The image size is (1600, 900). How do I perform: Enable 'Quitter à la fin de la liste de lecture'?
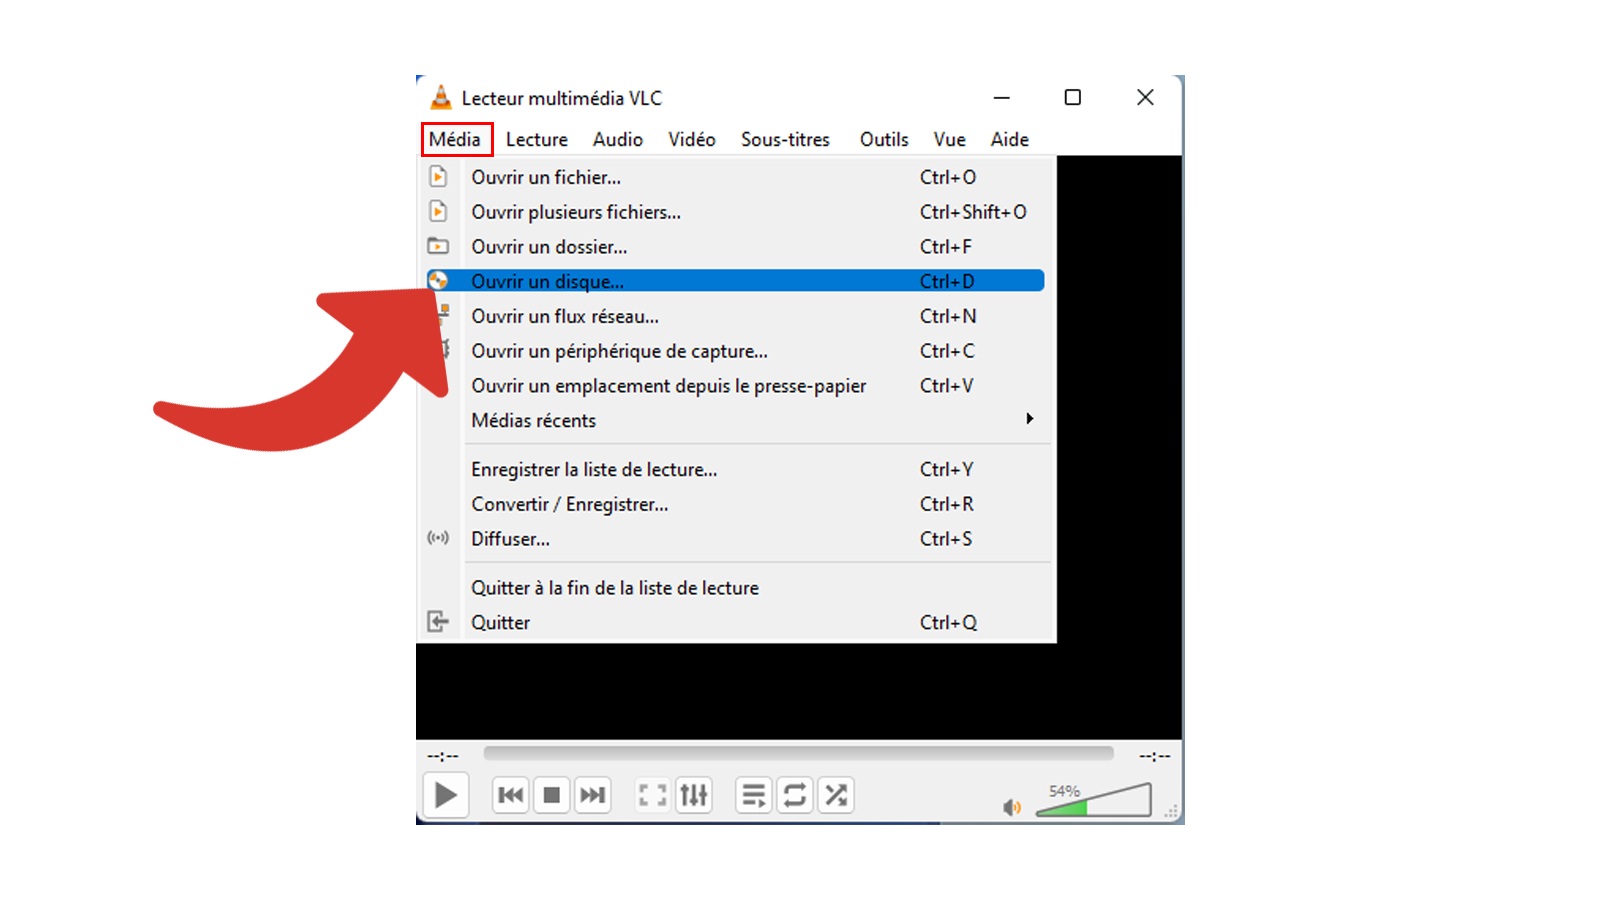[615, 587]
